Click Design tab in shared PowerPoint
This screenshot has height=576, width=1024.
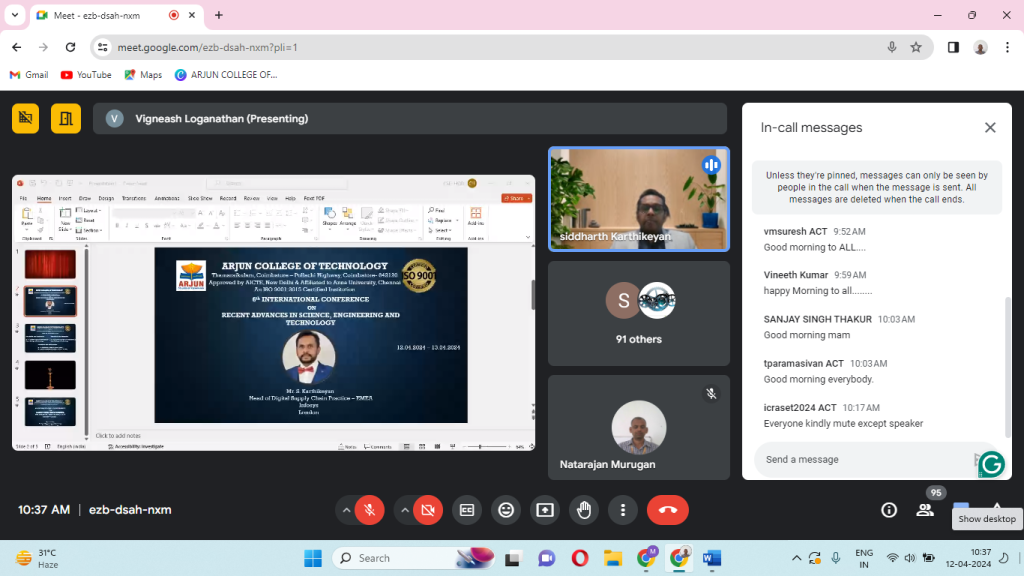(x=106, y=198)
